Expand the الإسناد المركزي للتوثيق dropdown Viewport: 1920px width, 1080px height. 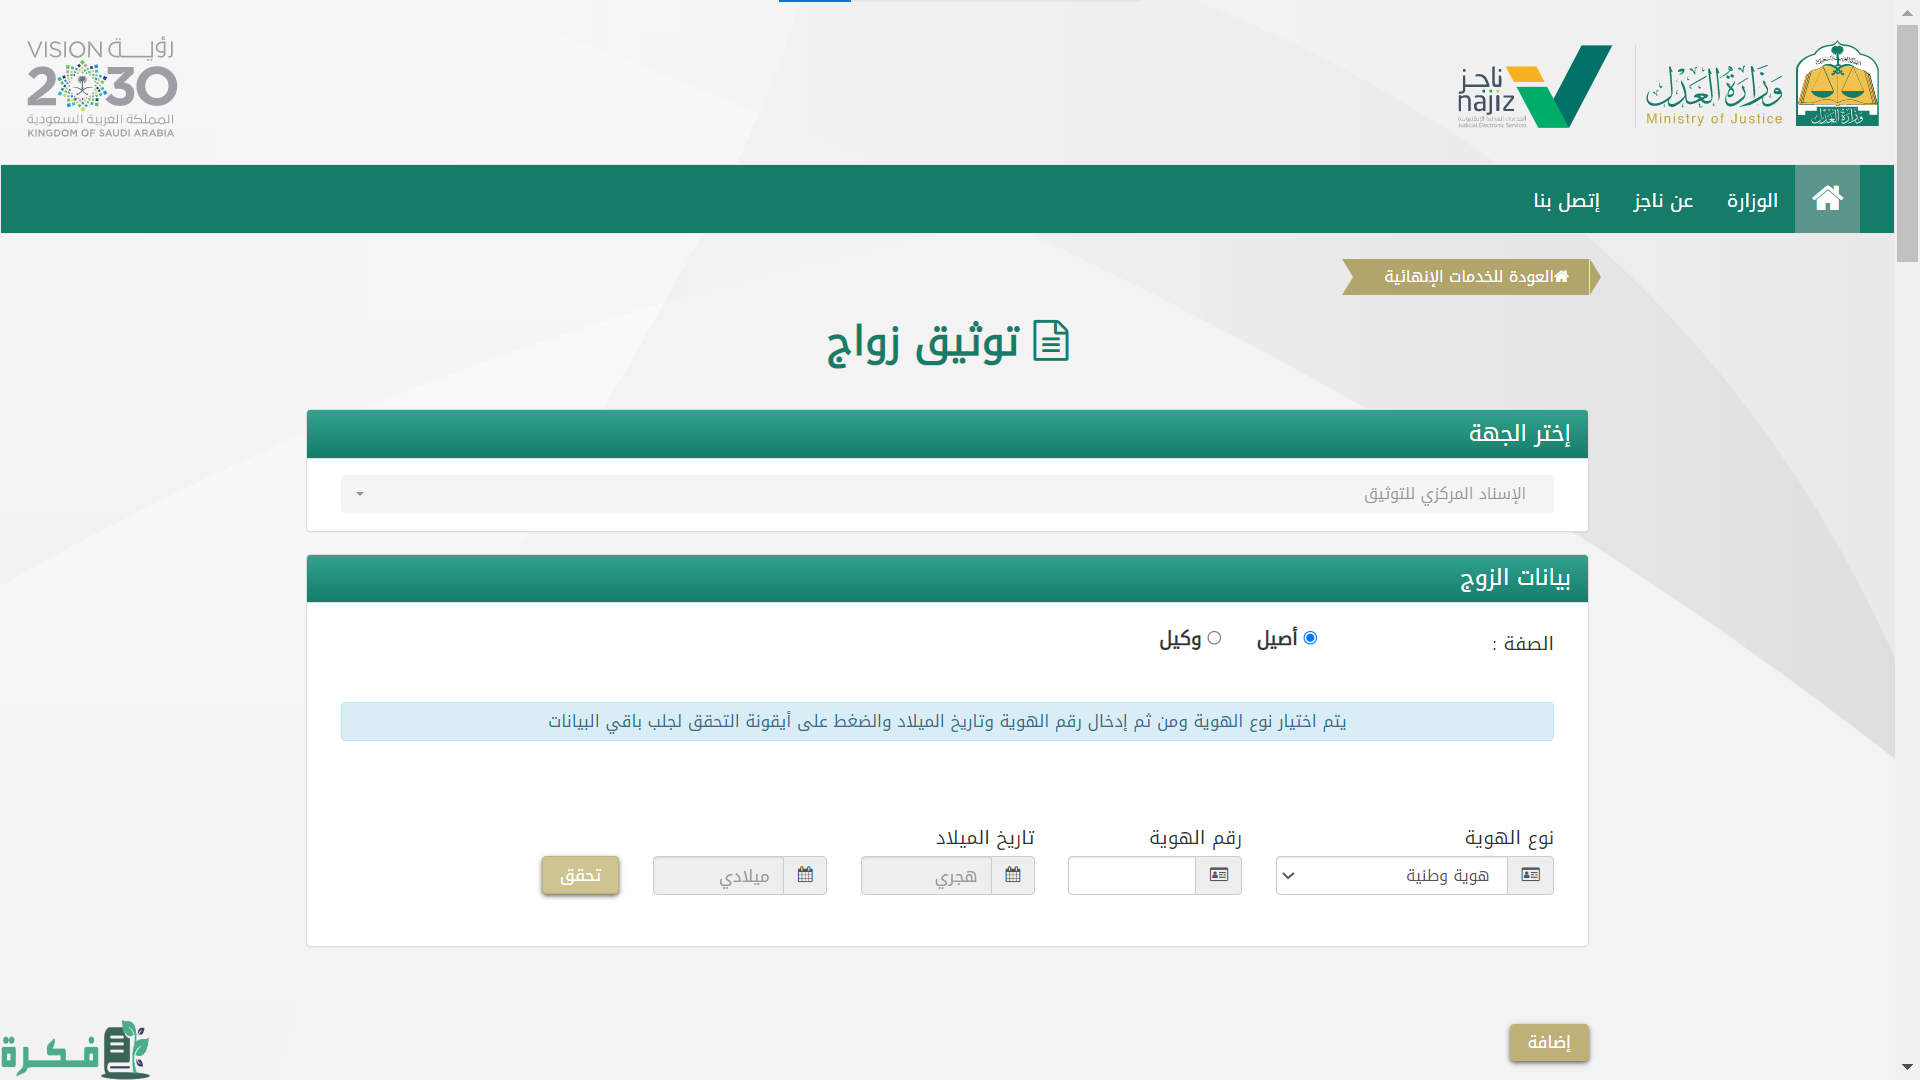[x=946, y=494]
